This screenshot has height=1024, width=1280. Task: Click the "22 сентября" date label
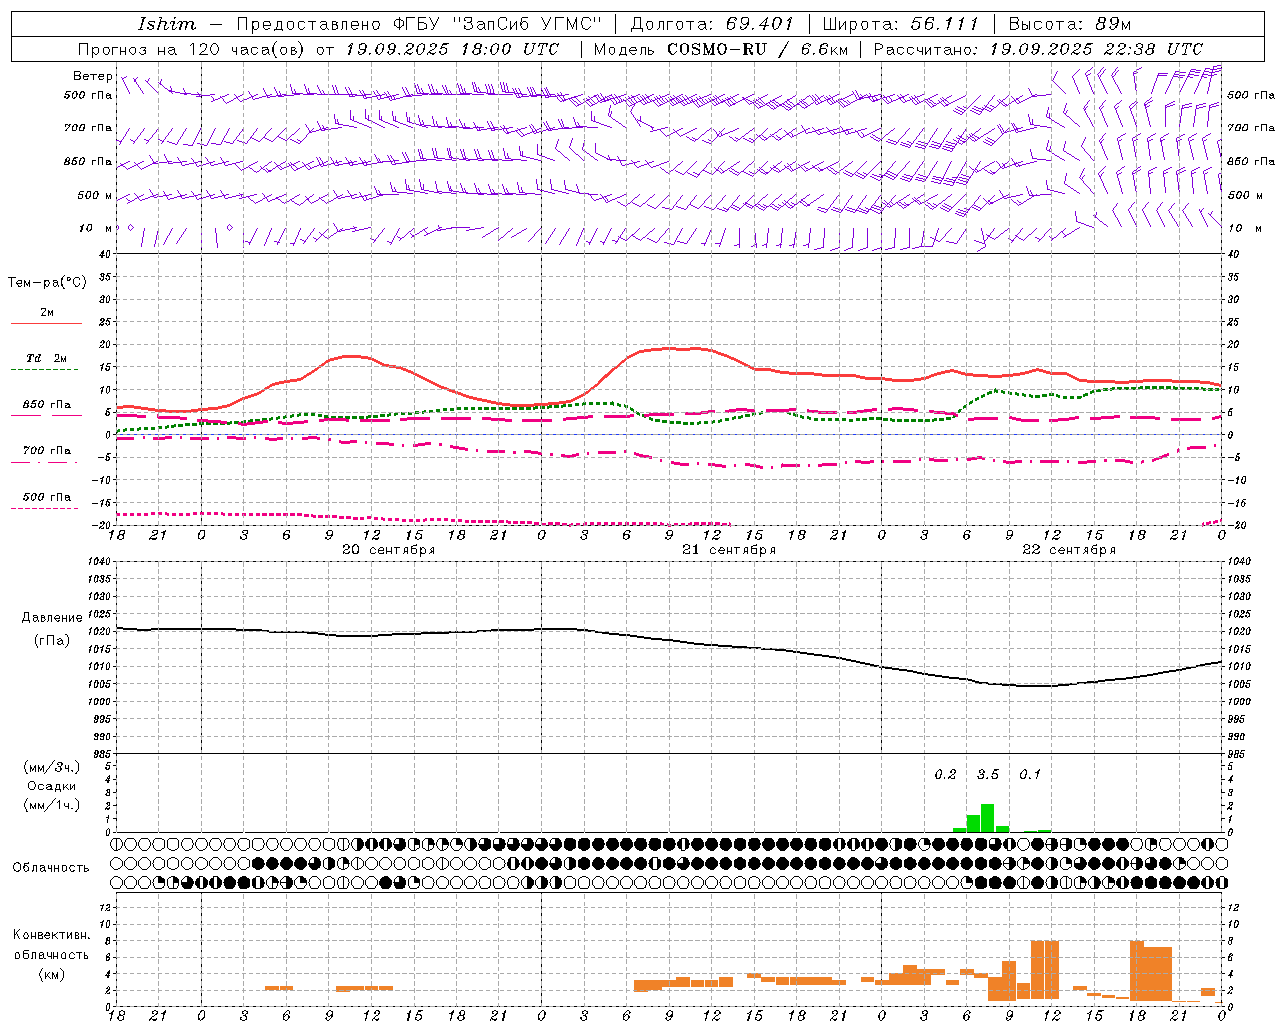(1068, 550)
